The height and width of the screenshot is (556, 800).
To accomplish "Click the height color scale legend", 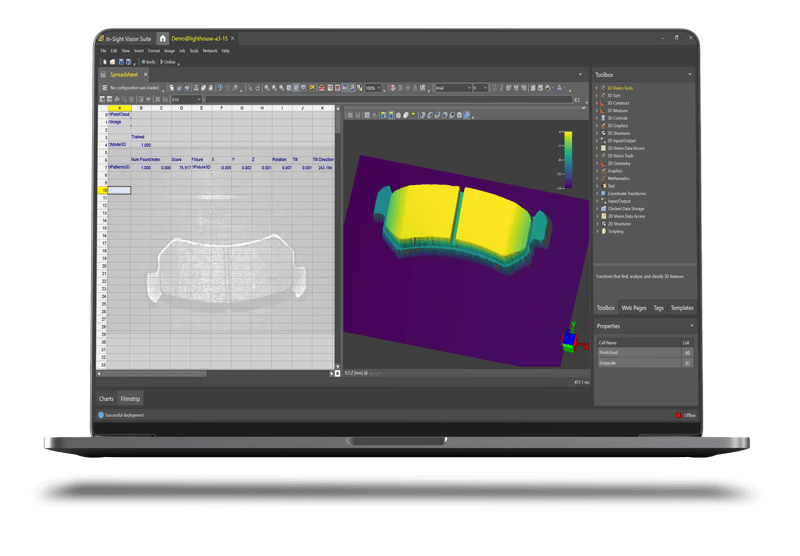I will tap(568, 160).
